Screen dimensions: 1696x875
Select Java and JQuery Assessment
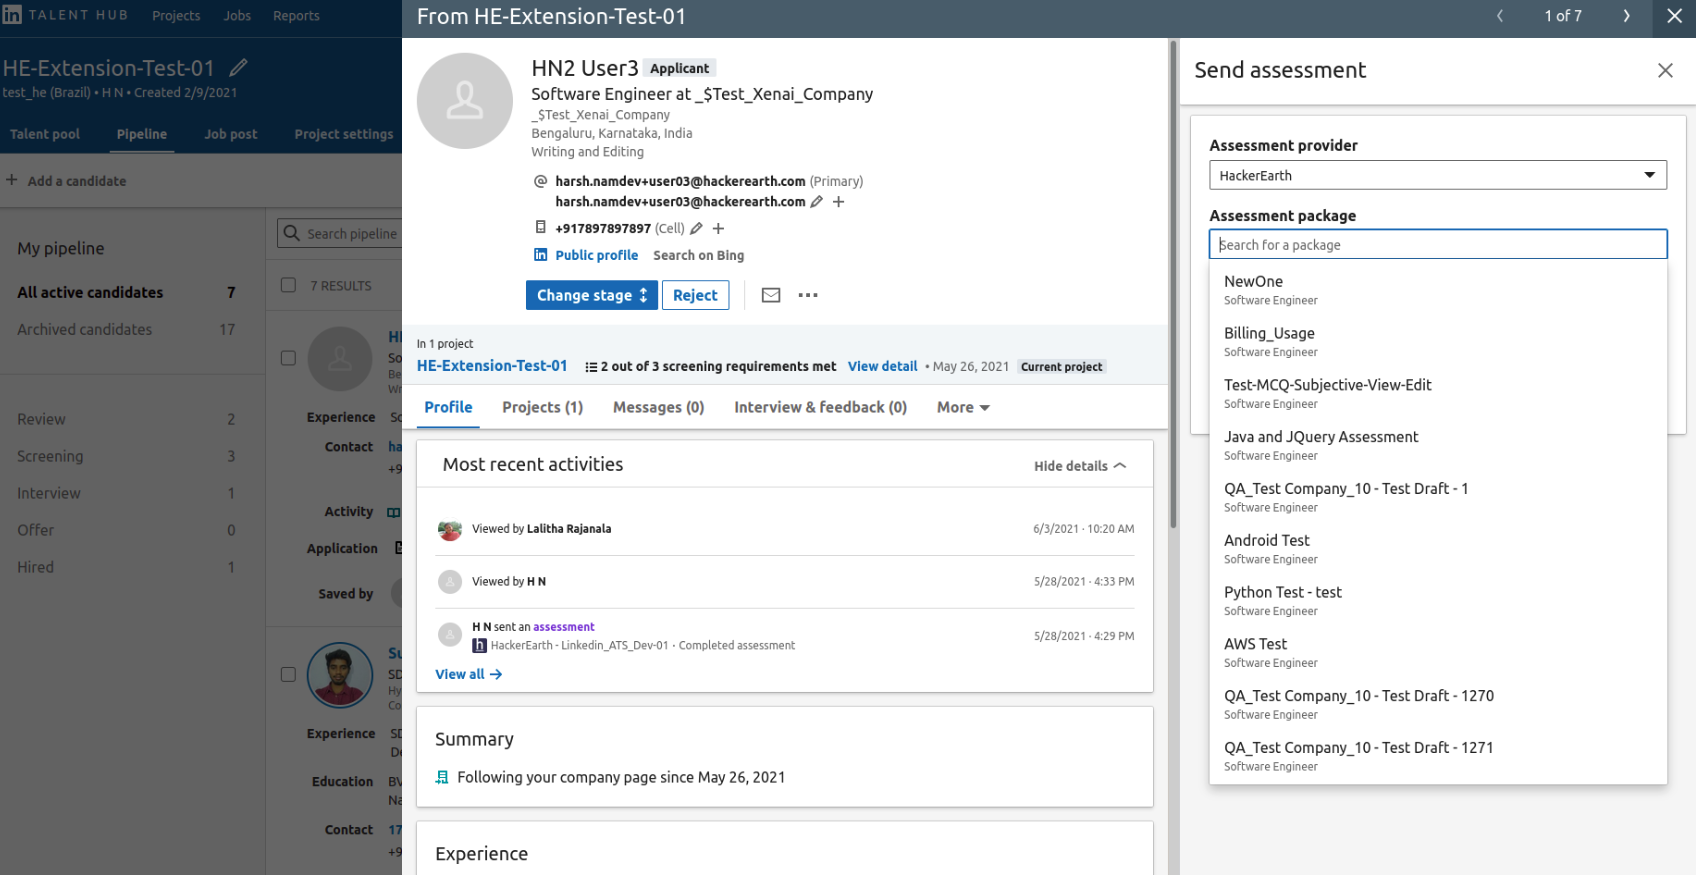coord(1438,446)
